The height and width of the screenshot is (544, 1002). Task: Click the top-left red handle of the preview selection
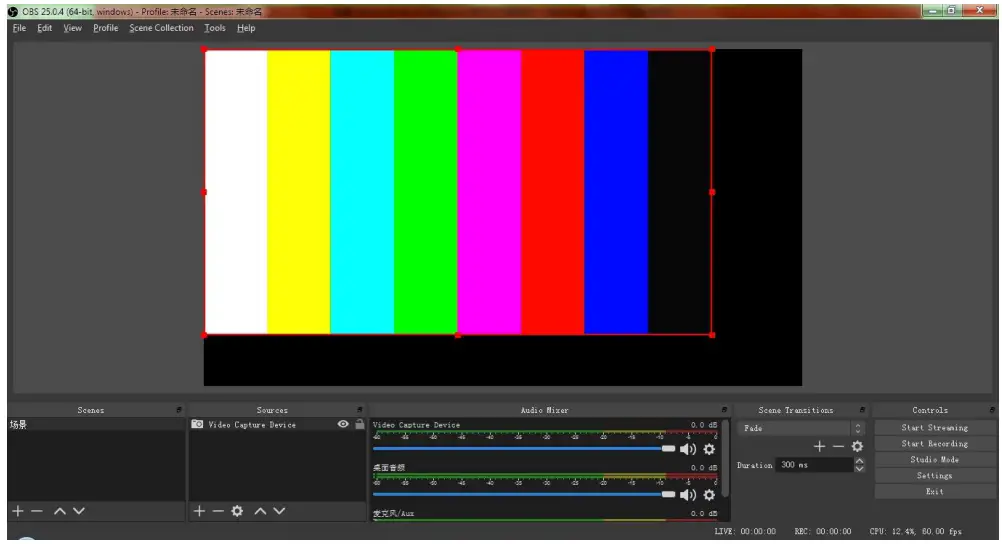pos(204,50)
